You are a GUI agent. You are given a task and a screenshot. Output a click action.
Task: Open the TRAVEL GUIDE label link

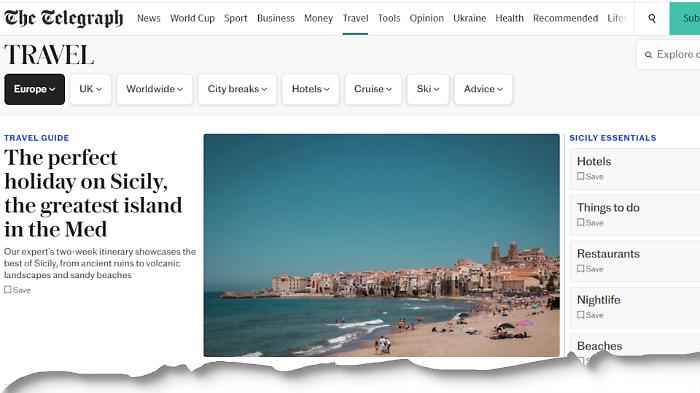point(37,138)
